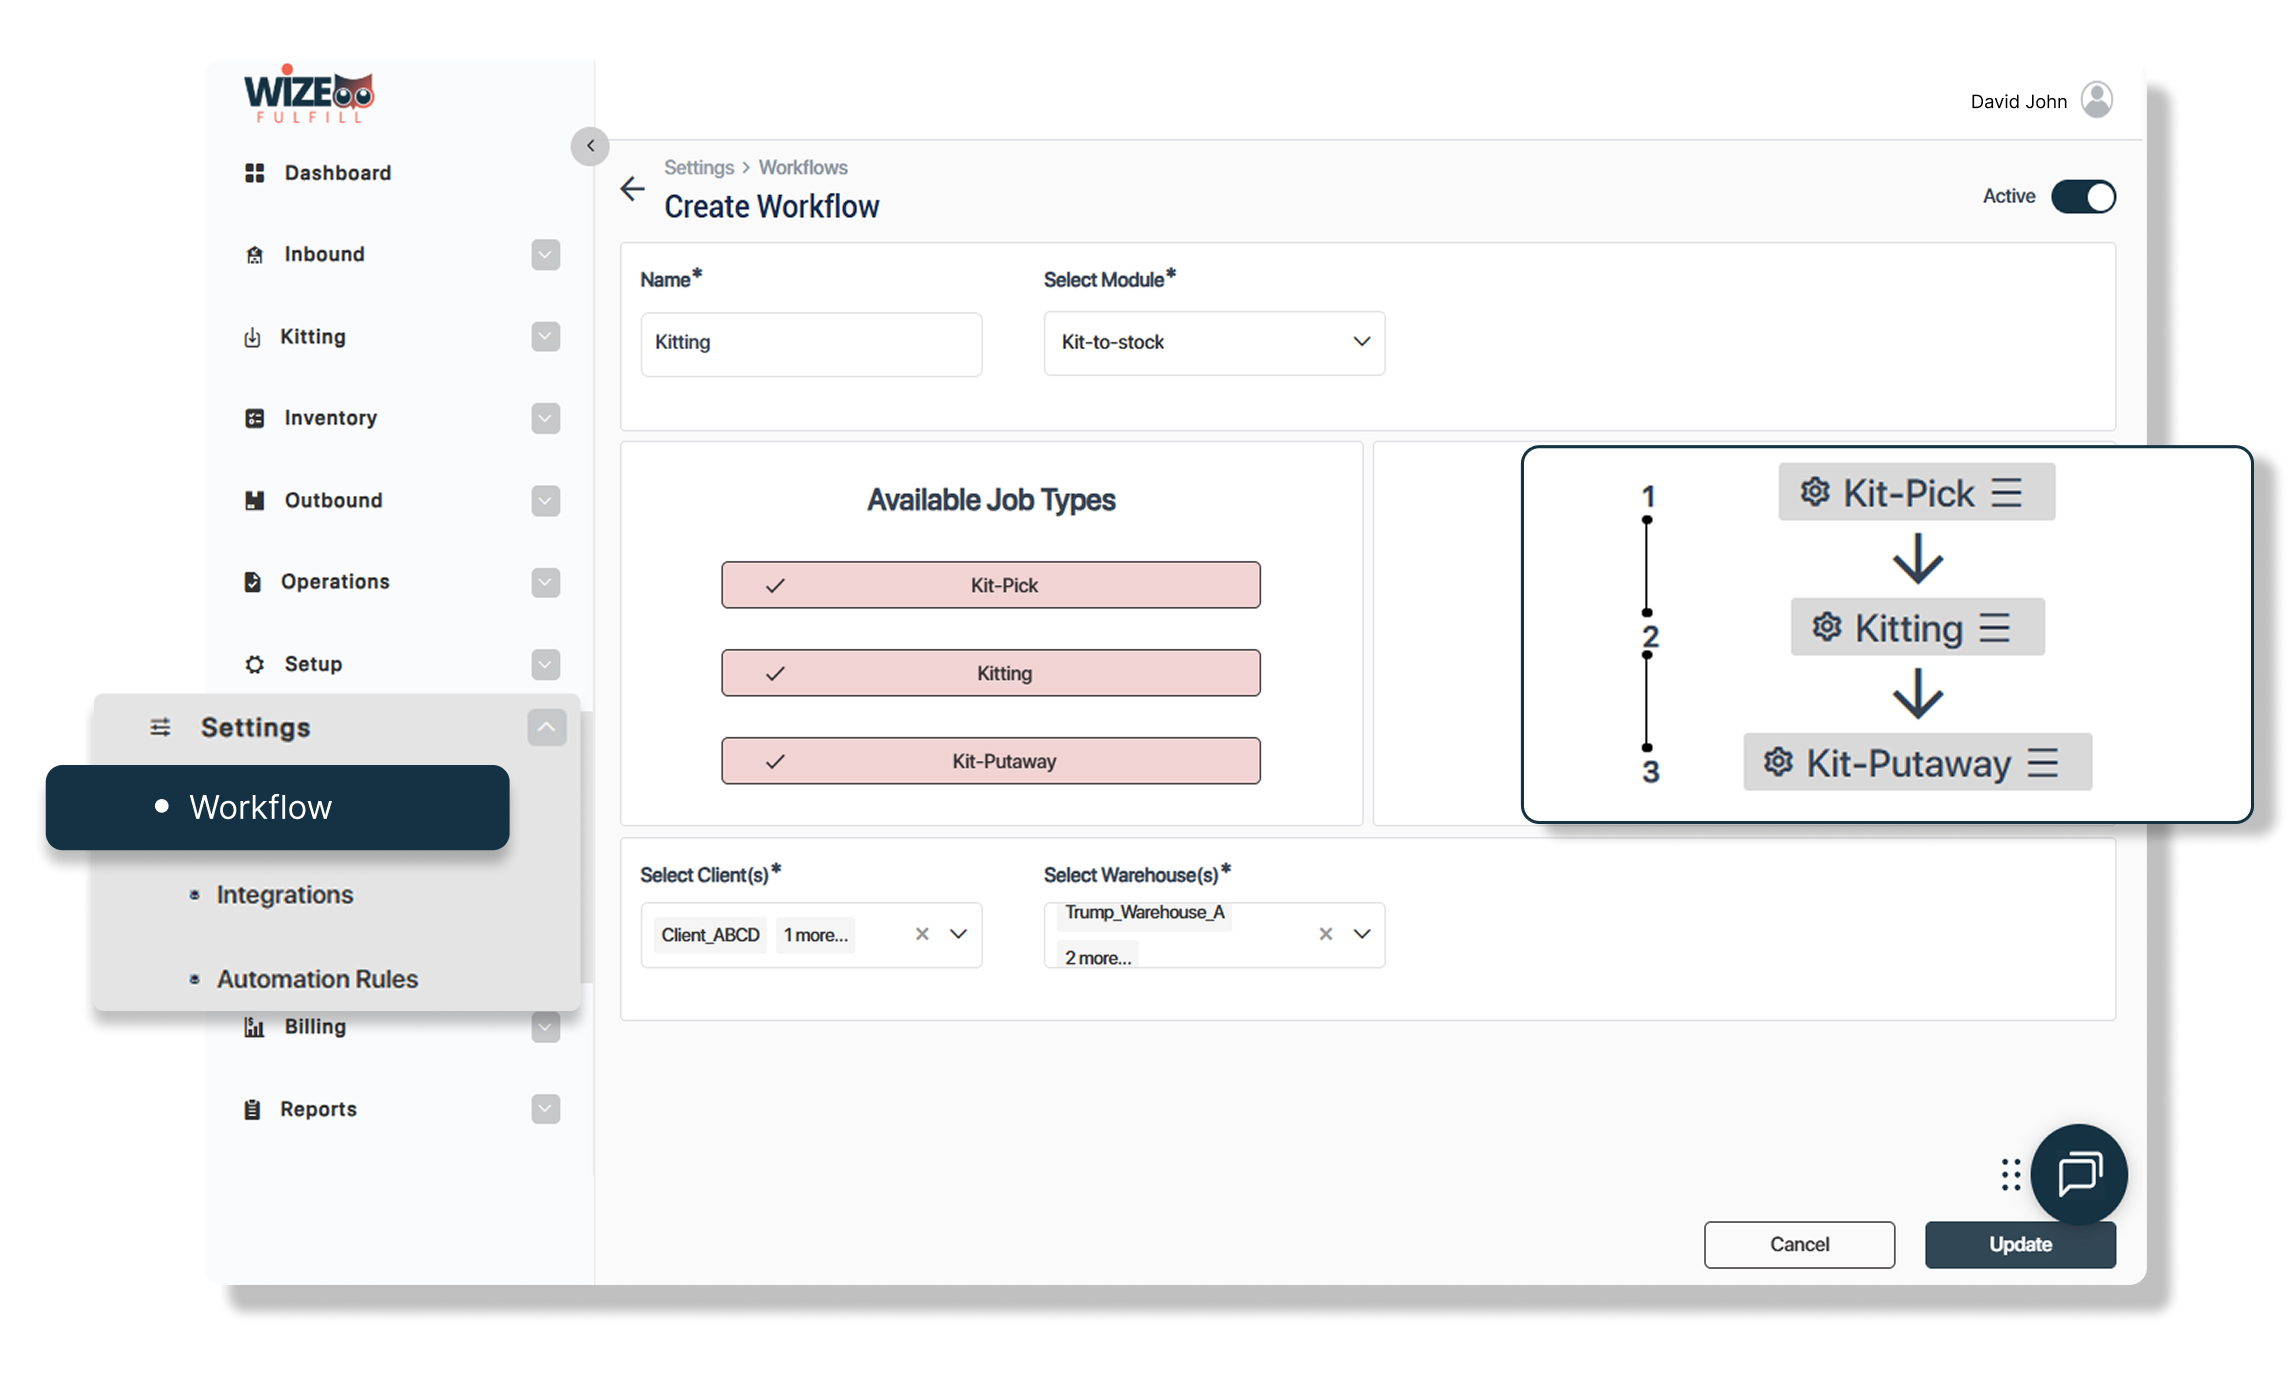Open the Dashboard menu item
Viewport: 2295px width, 1395px height.
coord(337,173)
